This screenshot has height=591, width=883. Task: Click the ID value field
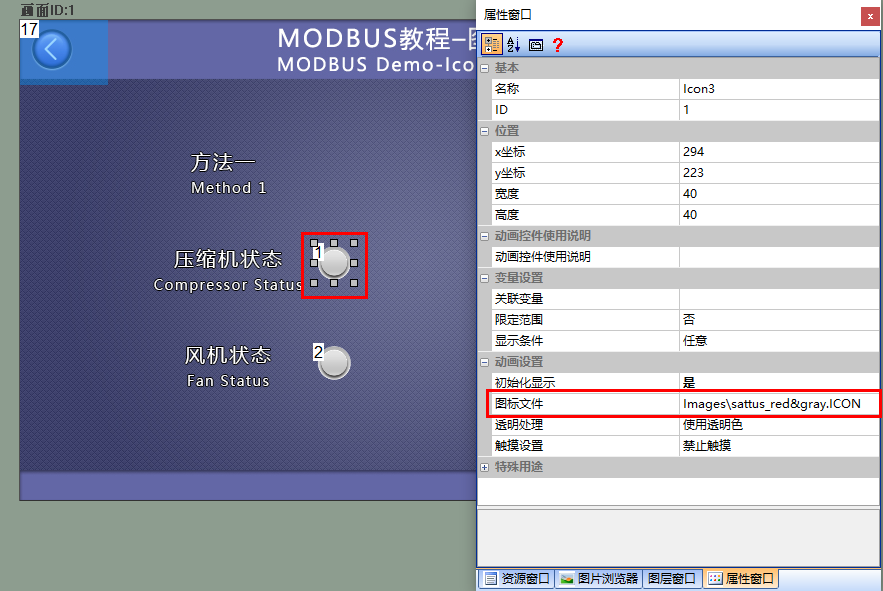coord(779,110)
